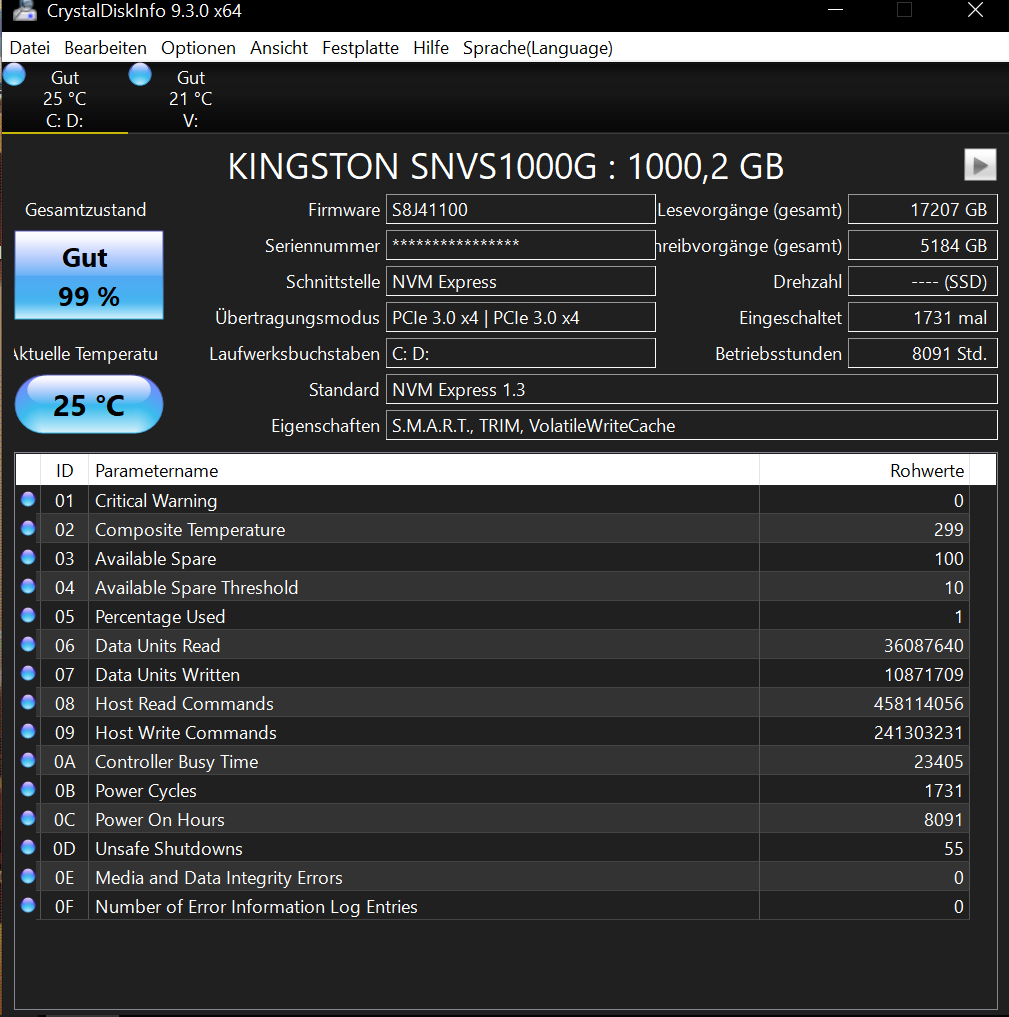Minimize the CrystalDiskInfo window

tap(835, 10)
